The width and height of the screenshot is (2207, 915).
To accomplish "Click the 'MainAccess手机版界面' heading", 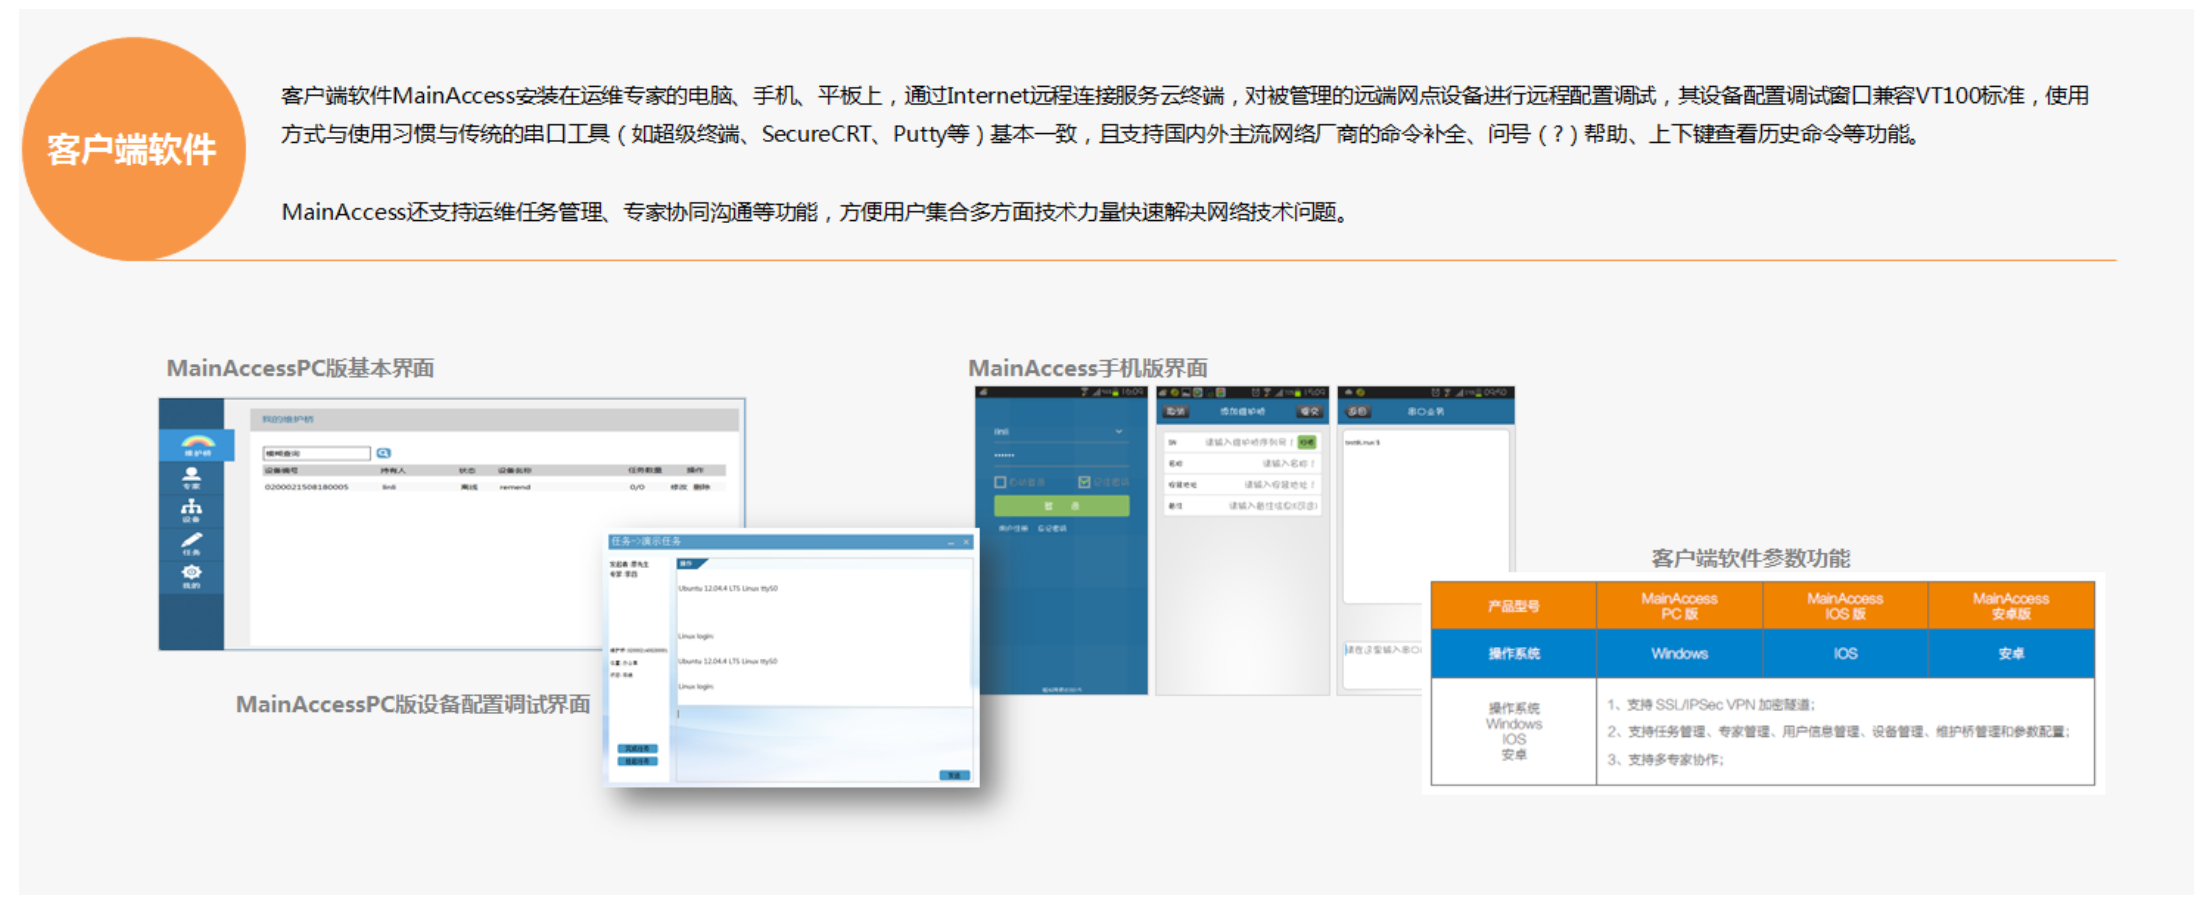I will (1088, 368).
